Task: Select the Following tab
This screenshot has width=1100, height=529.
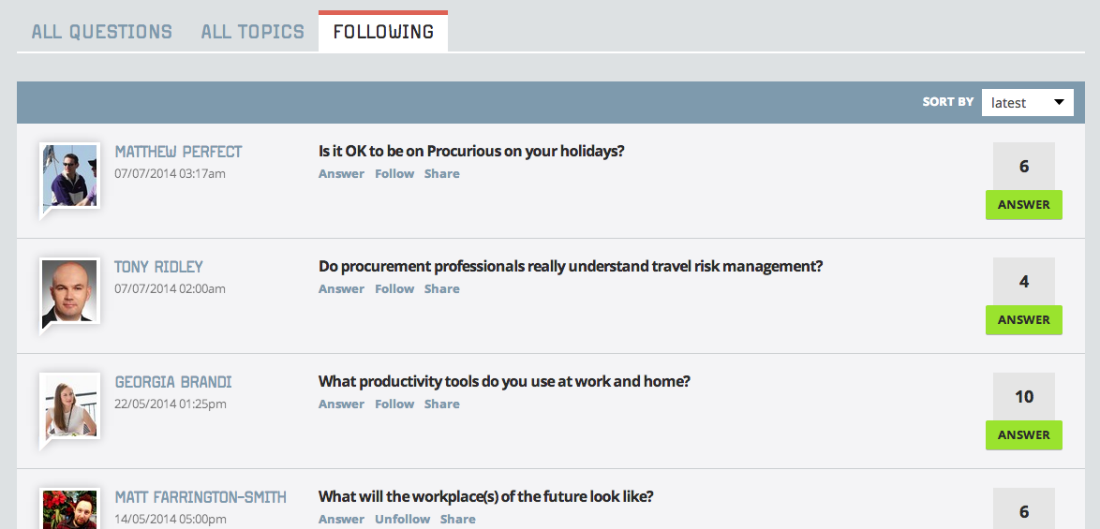Action: (x=383, y=32)
